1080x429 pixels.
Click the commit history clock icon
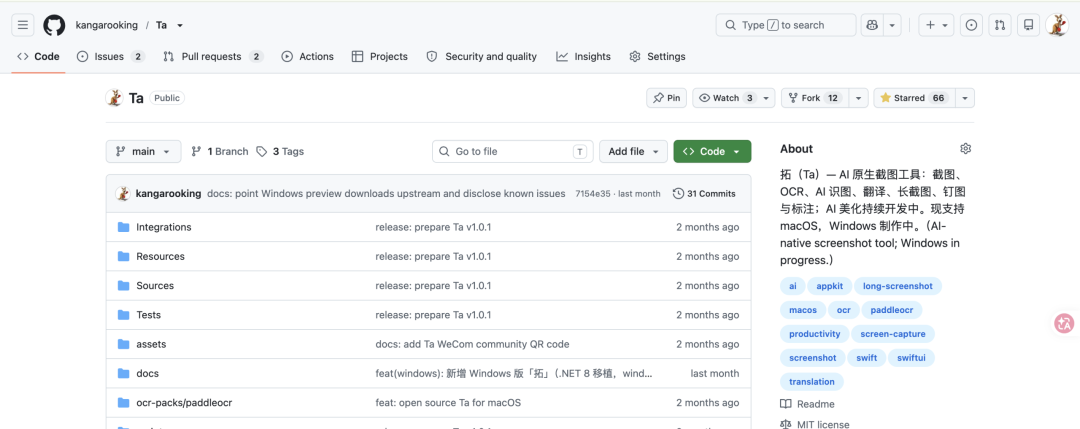coord(678,193)
